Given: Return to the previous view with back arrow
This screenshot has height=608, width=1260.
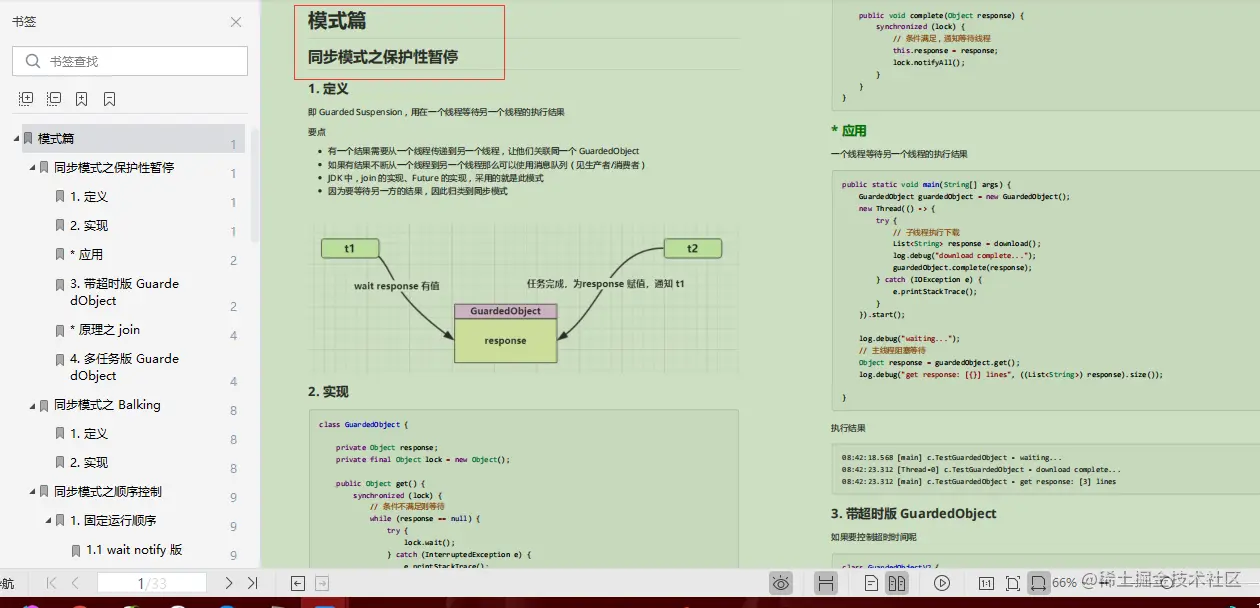Looking at the screenshot, I should coord(298,583).
